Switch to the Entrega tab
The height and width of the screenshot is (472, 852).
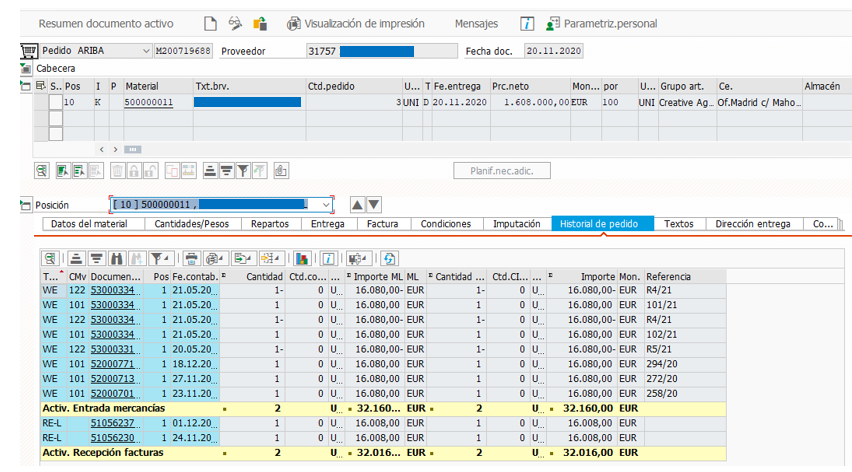pos(328,224)
